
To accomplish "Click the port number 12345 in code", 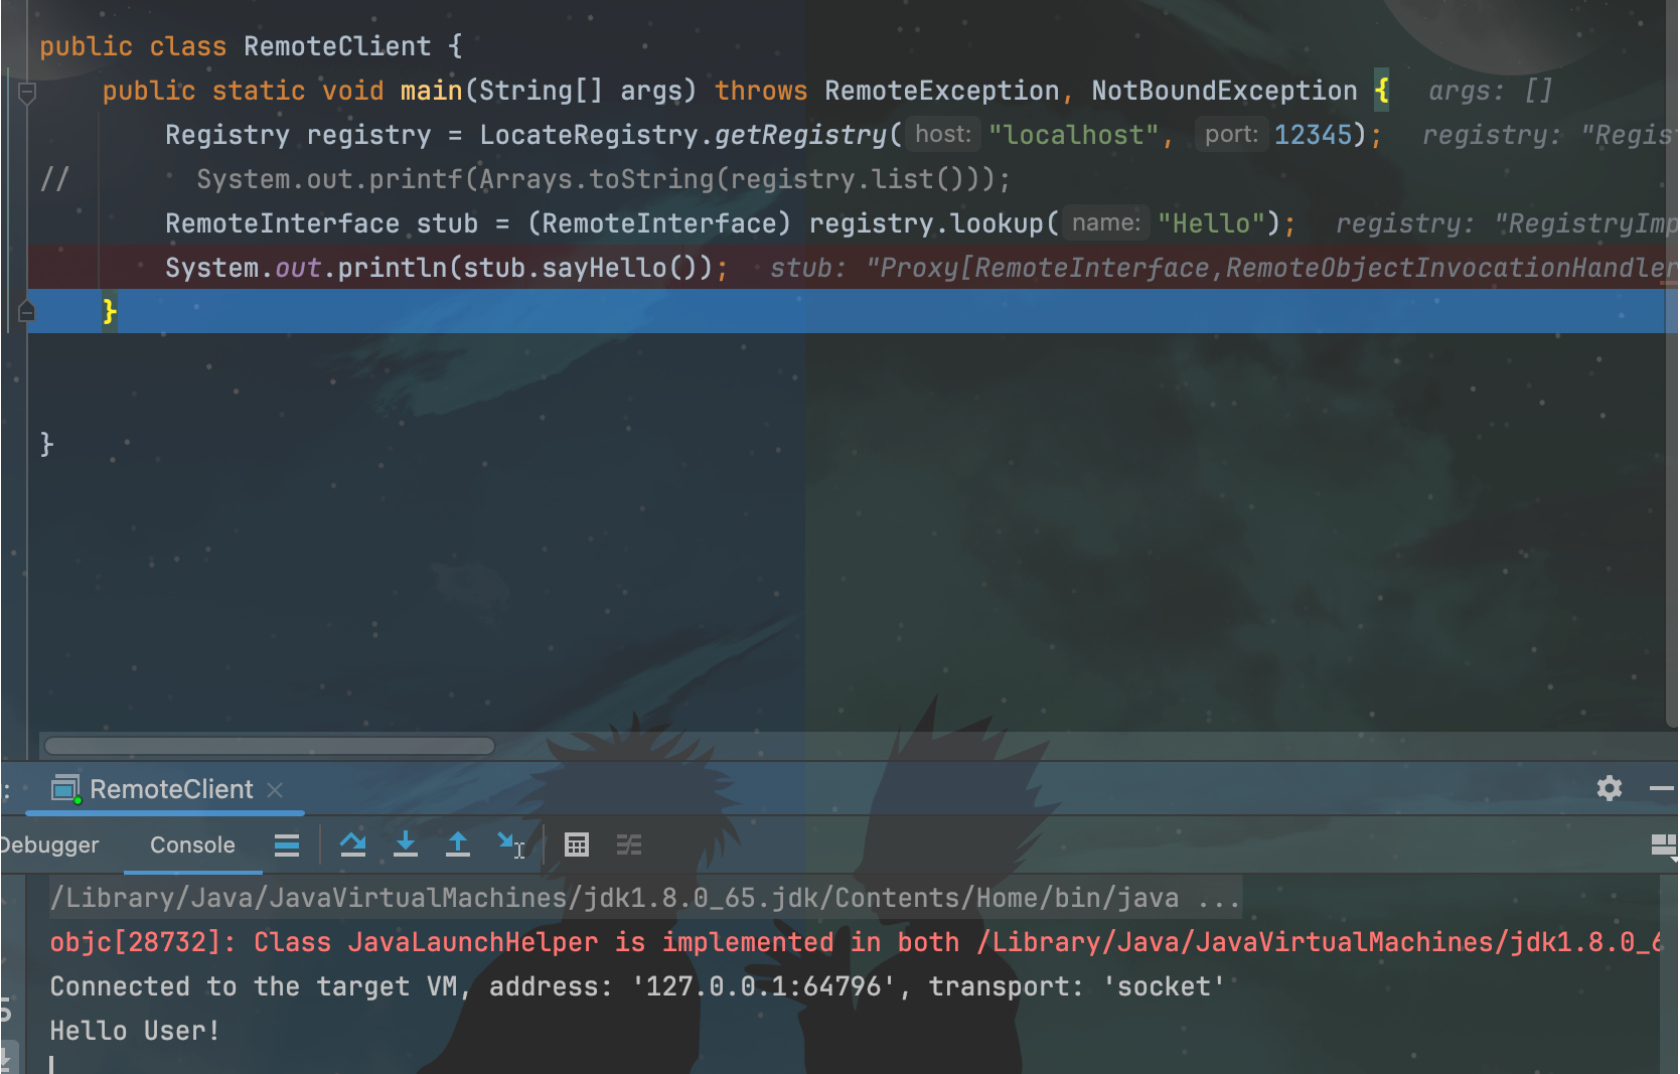I will tap(1312, 135).
